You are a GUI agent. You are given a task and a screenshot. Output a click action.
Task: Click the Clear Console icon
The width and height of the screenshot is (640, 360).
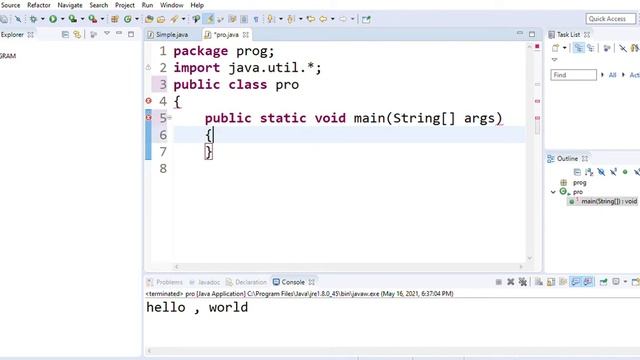(539, 282)
